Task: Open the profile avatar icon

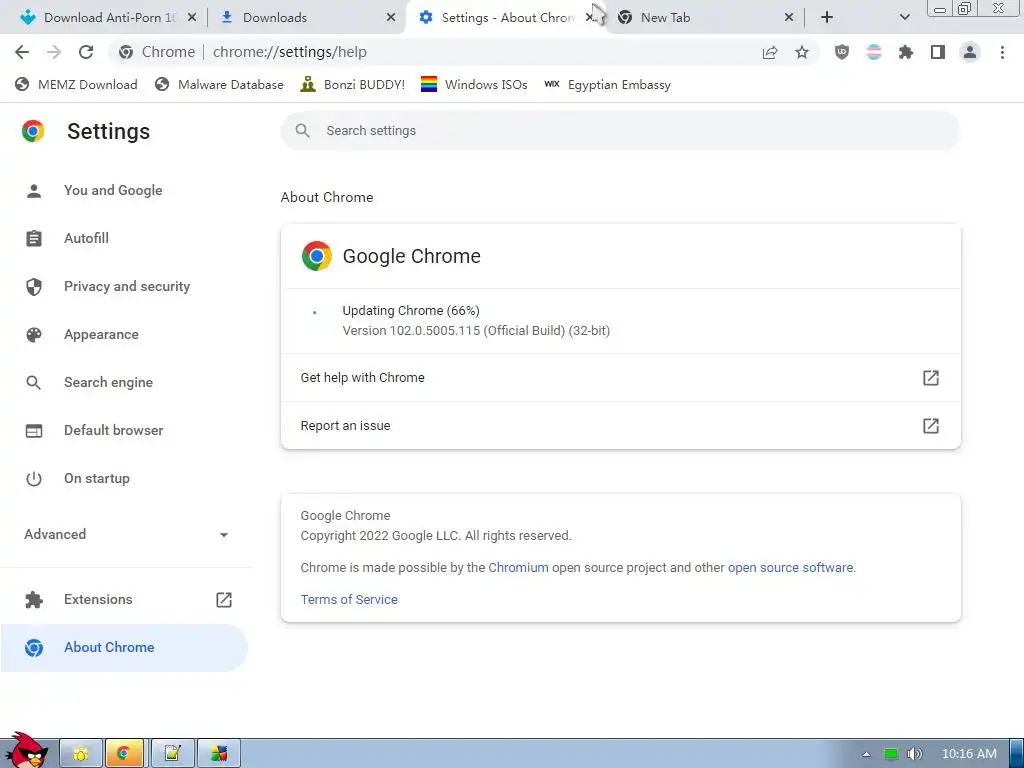Action: click(x=970, y=52)
